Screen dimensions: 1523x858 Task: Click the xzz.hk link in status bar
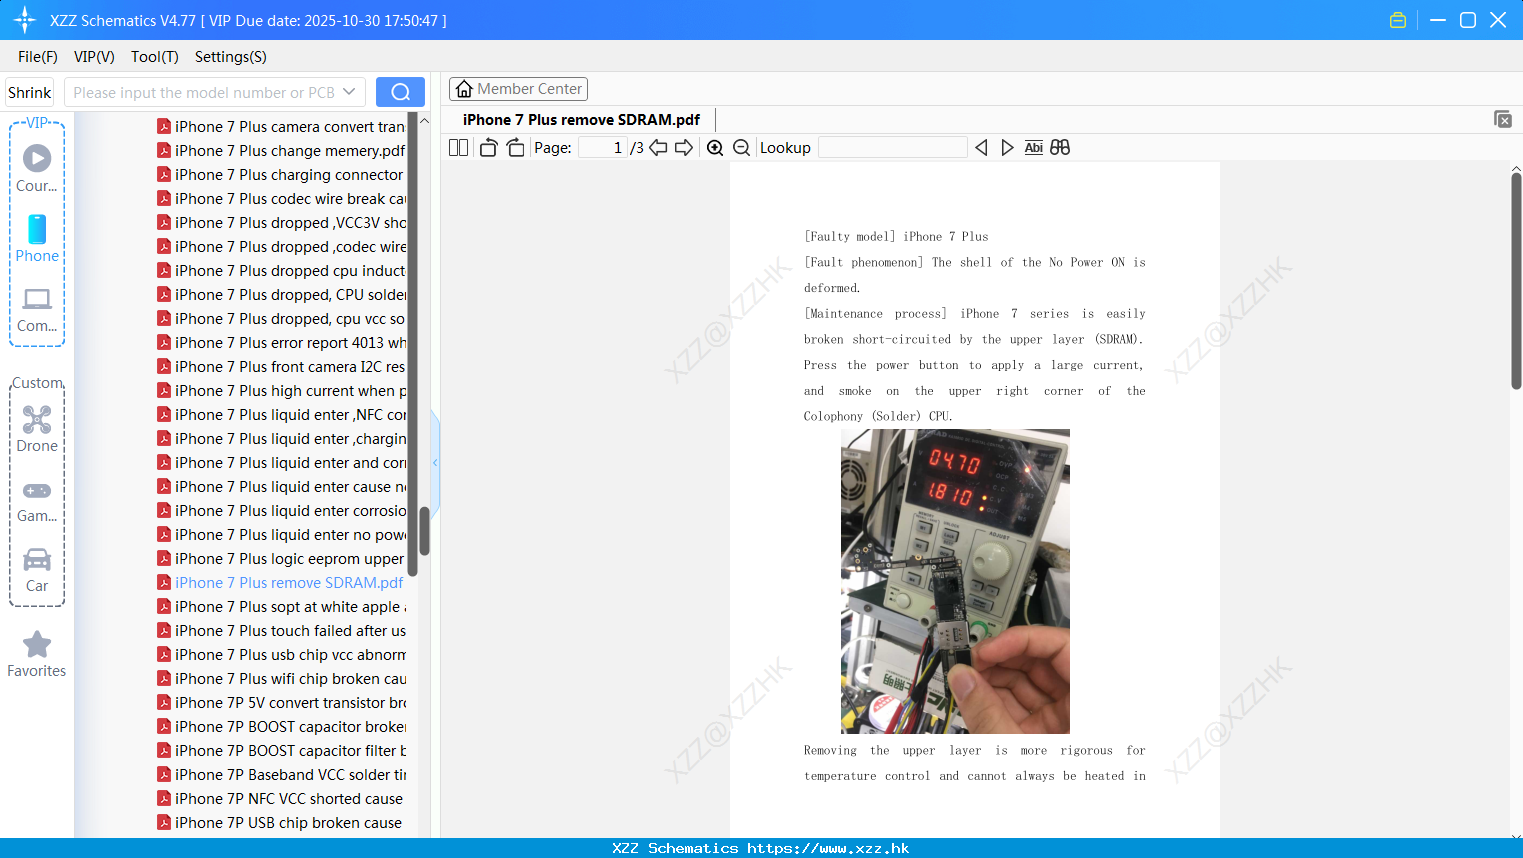[x=828, y=848]
